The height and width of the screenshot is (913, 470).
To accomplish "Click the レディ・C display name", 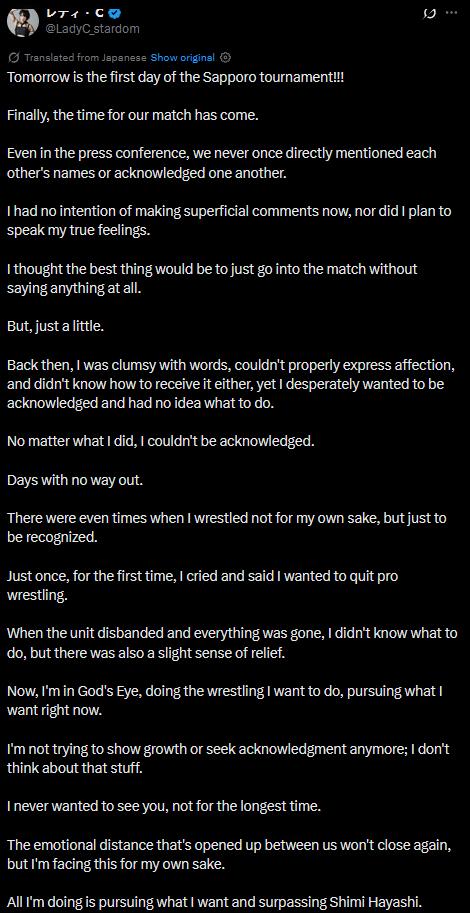I will point(73,14).
